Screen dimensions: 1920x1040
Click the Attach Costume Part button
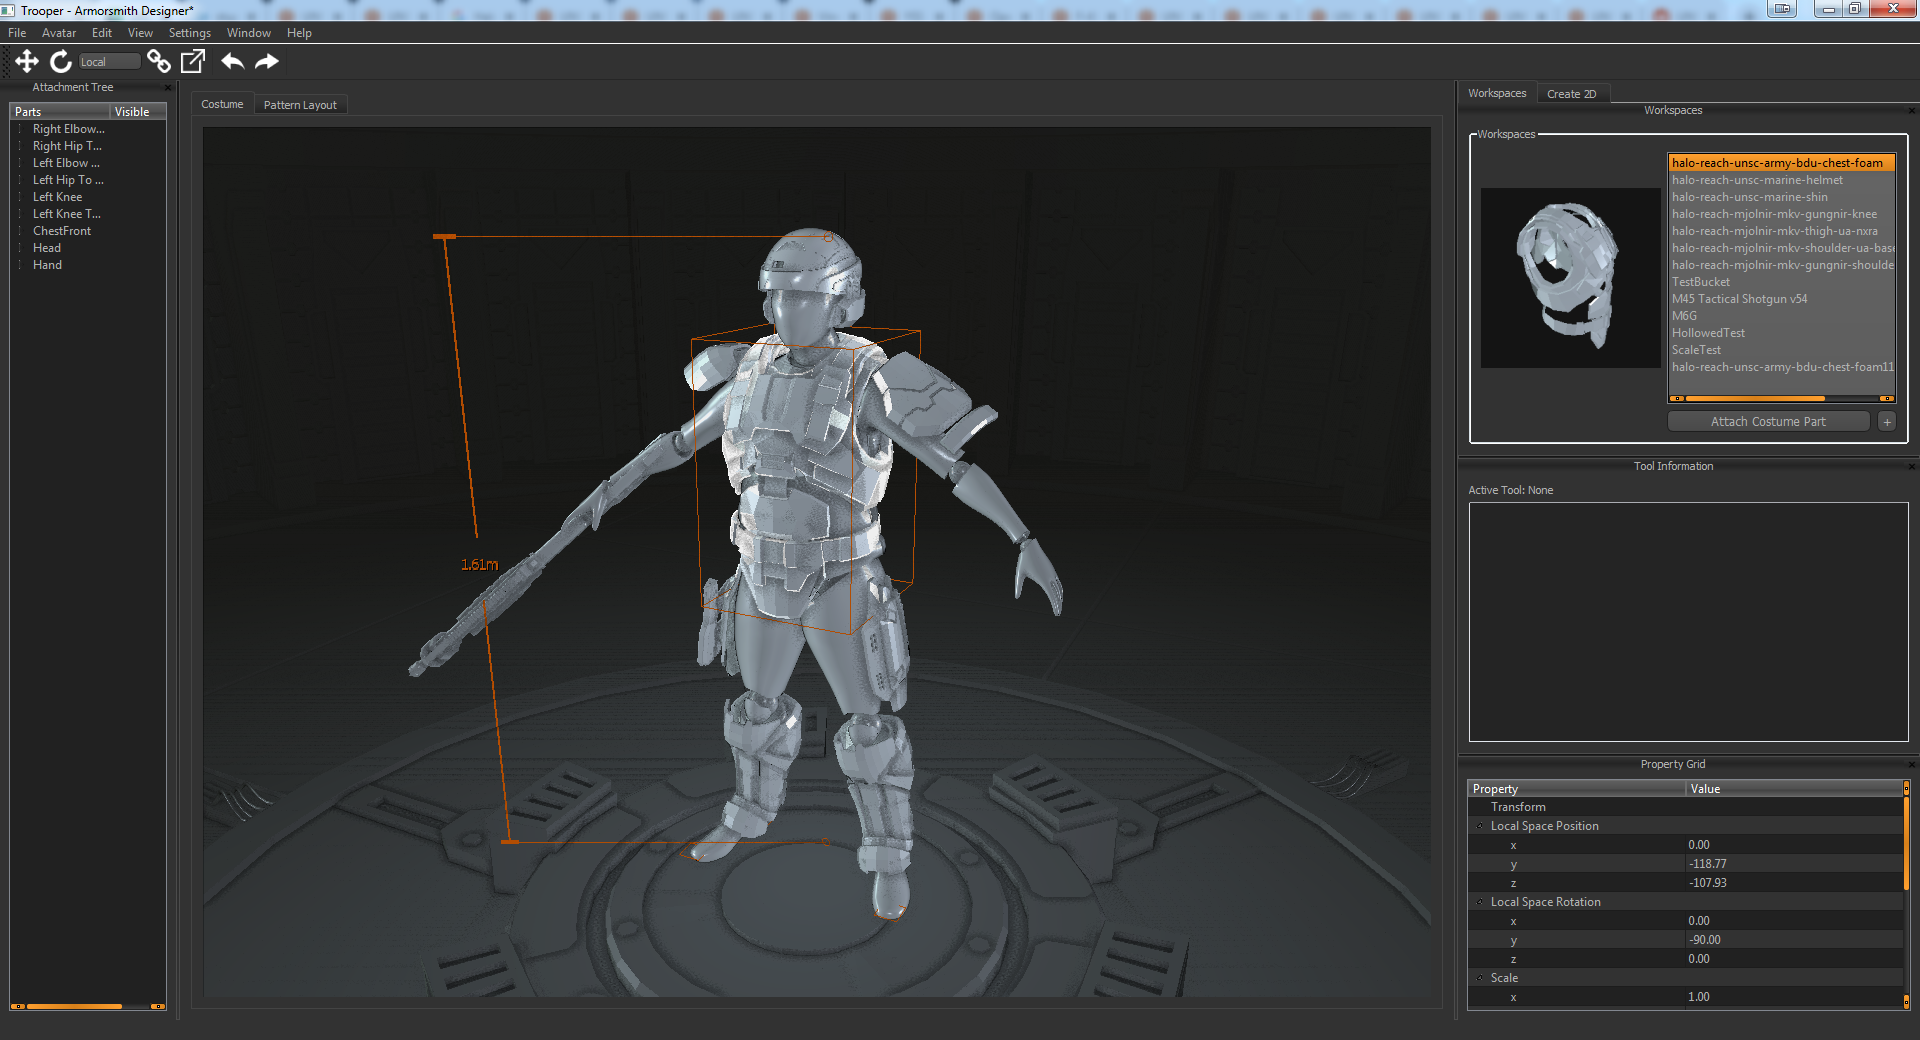[x=1768, y=422]
